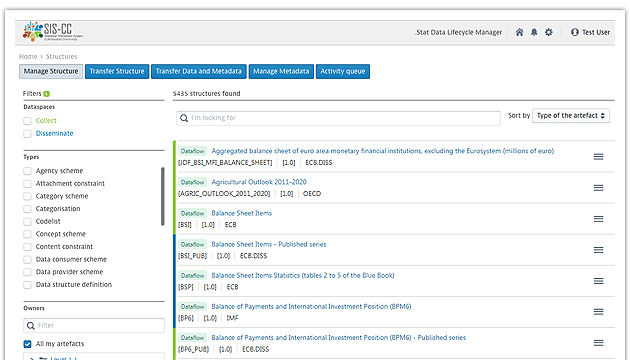
Task: Open Aggregated balance sheet of euro area dataflow
Action: [x=382, y=151]
